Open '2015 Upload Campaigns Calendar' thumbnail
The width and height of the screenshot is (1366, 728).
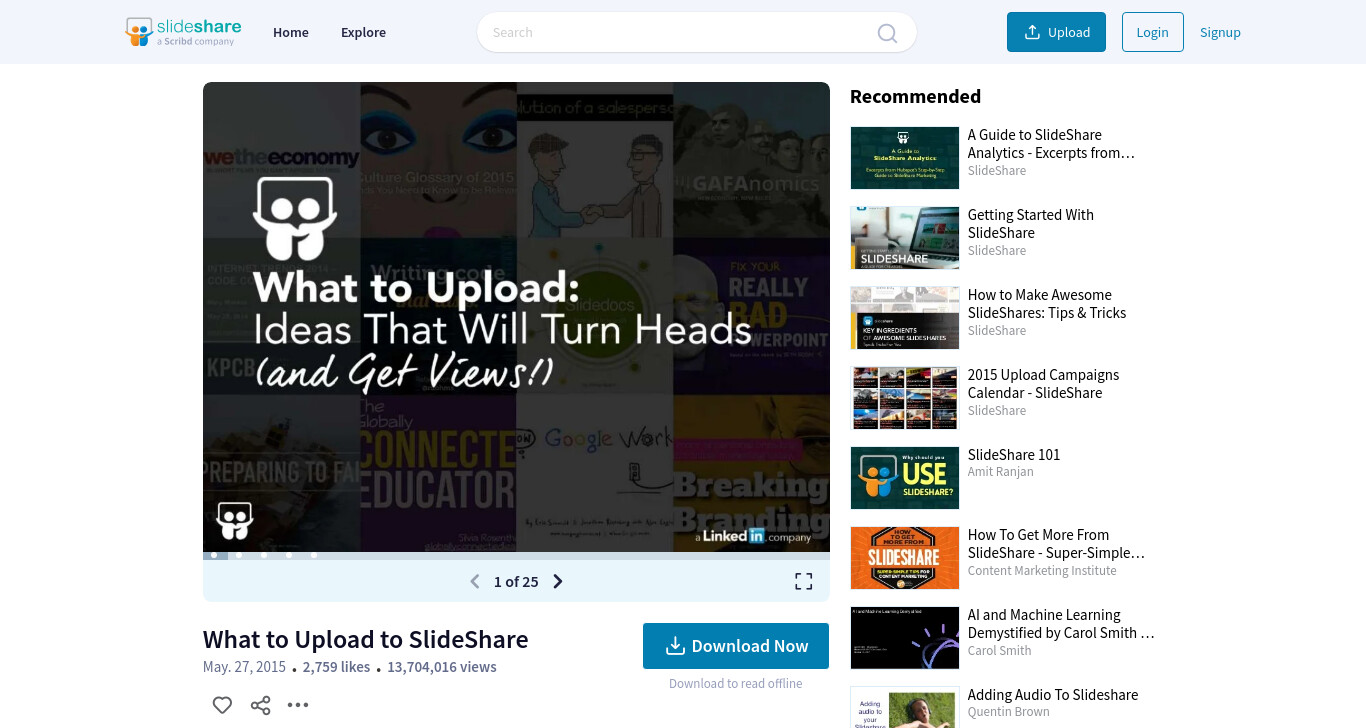coord(905,398)
